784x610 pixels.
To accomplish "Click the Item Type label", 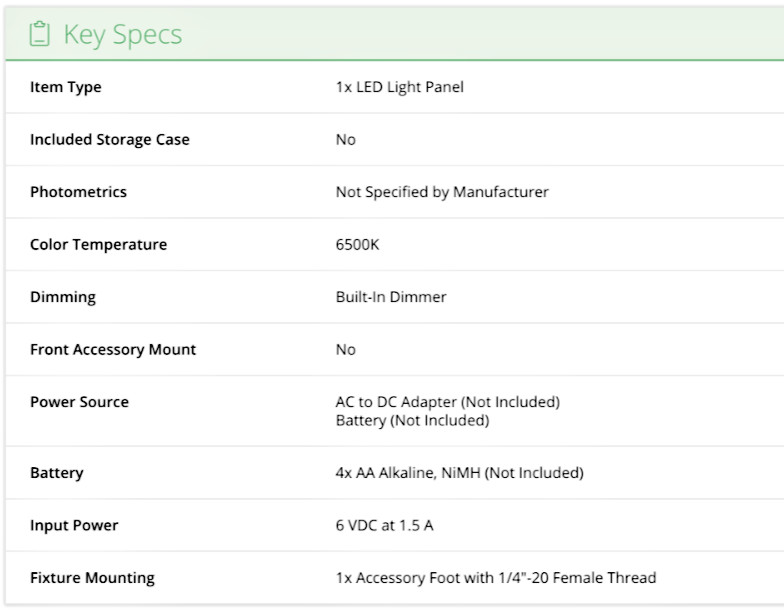I will coord(66,87).
